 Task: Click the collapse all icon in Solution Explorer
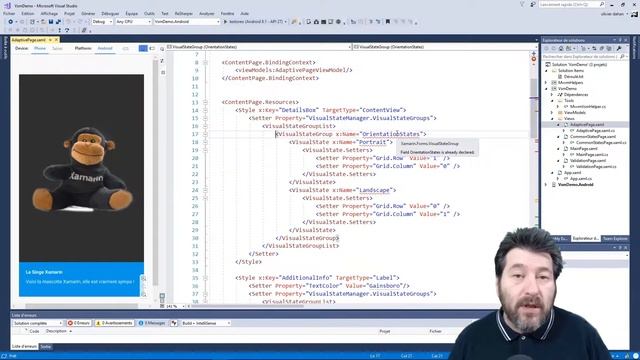pos(602,49)
